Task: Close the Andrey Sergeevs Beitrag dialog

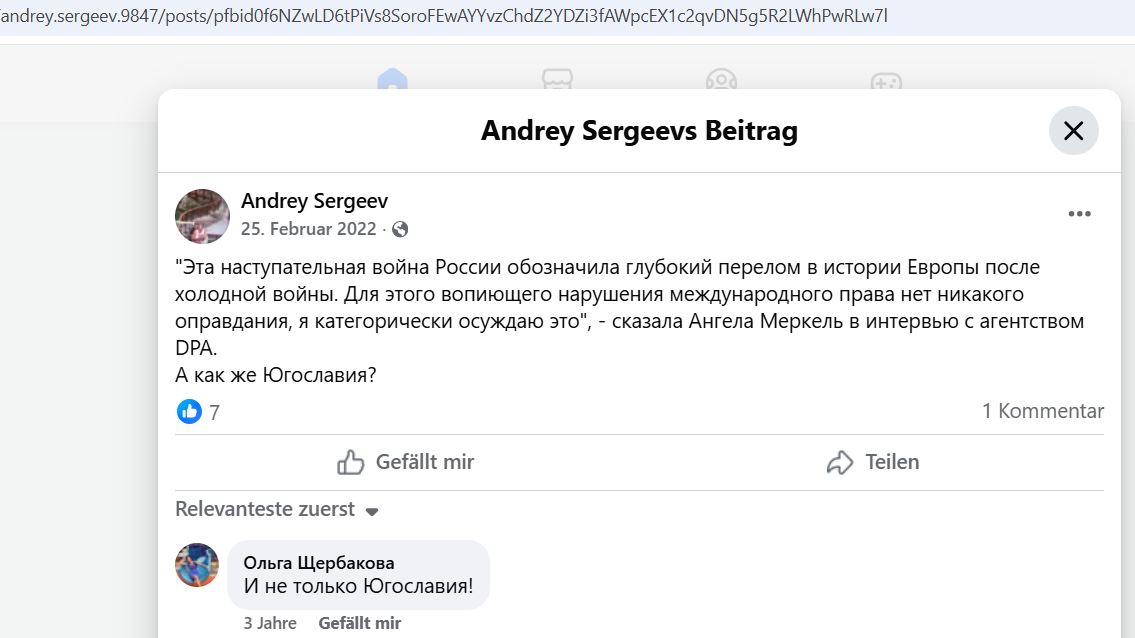Action: pyautogui.click(x=1073, y=131)
